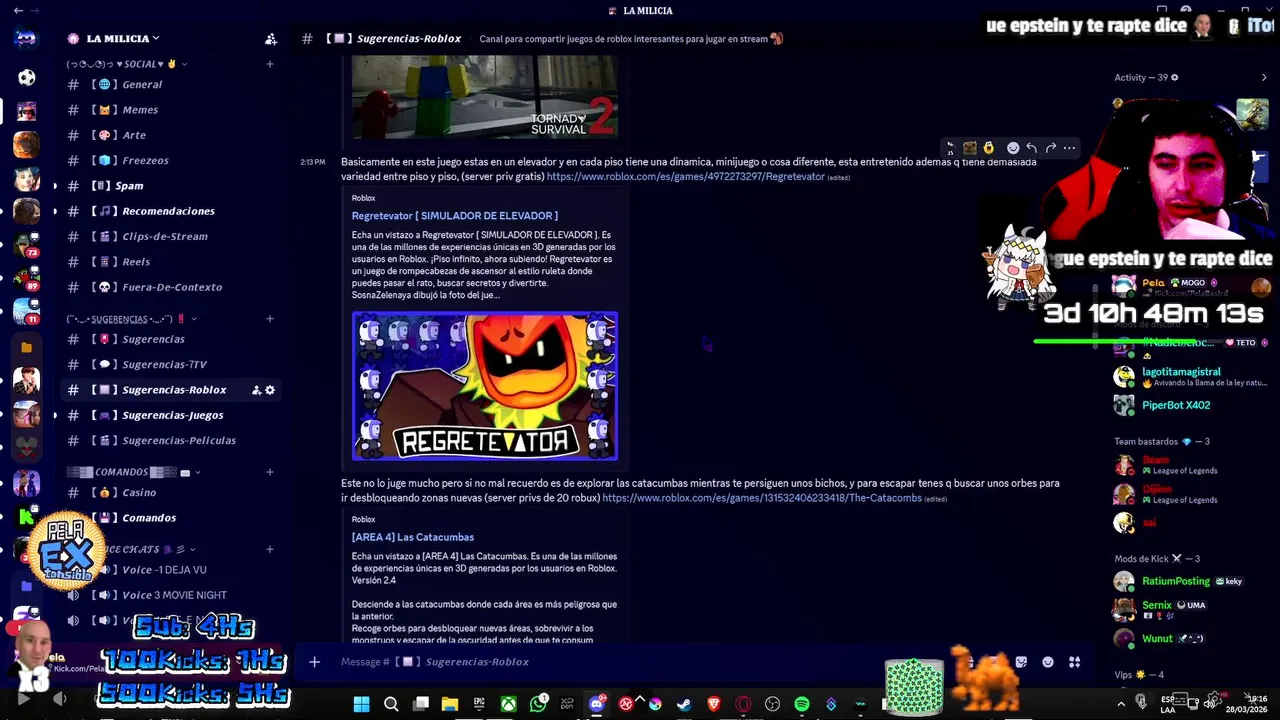The width and height of the screenshot is (1280, 720).
Task: Open Steam from the taskbar
Action: (684, 704)
